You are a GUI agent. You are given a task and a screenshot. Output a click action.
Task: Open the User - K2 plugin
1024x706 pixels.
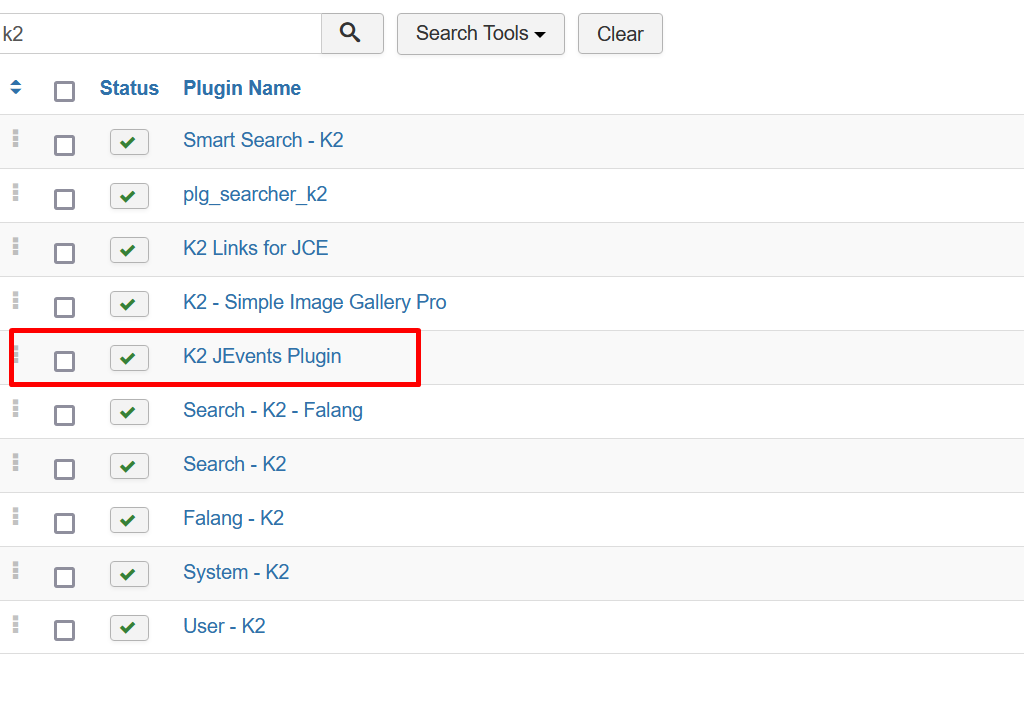click(225, 626)
